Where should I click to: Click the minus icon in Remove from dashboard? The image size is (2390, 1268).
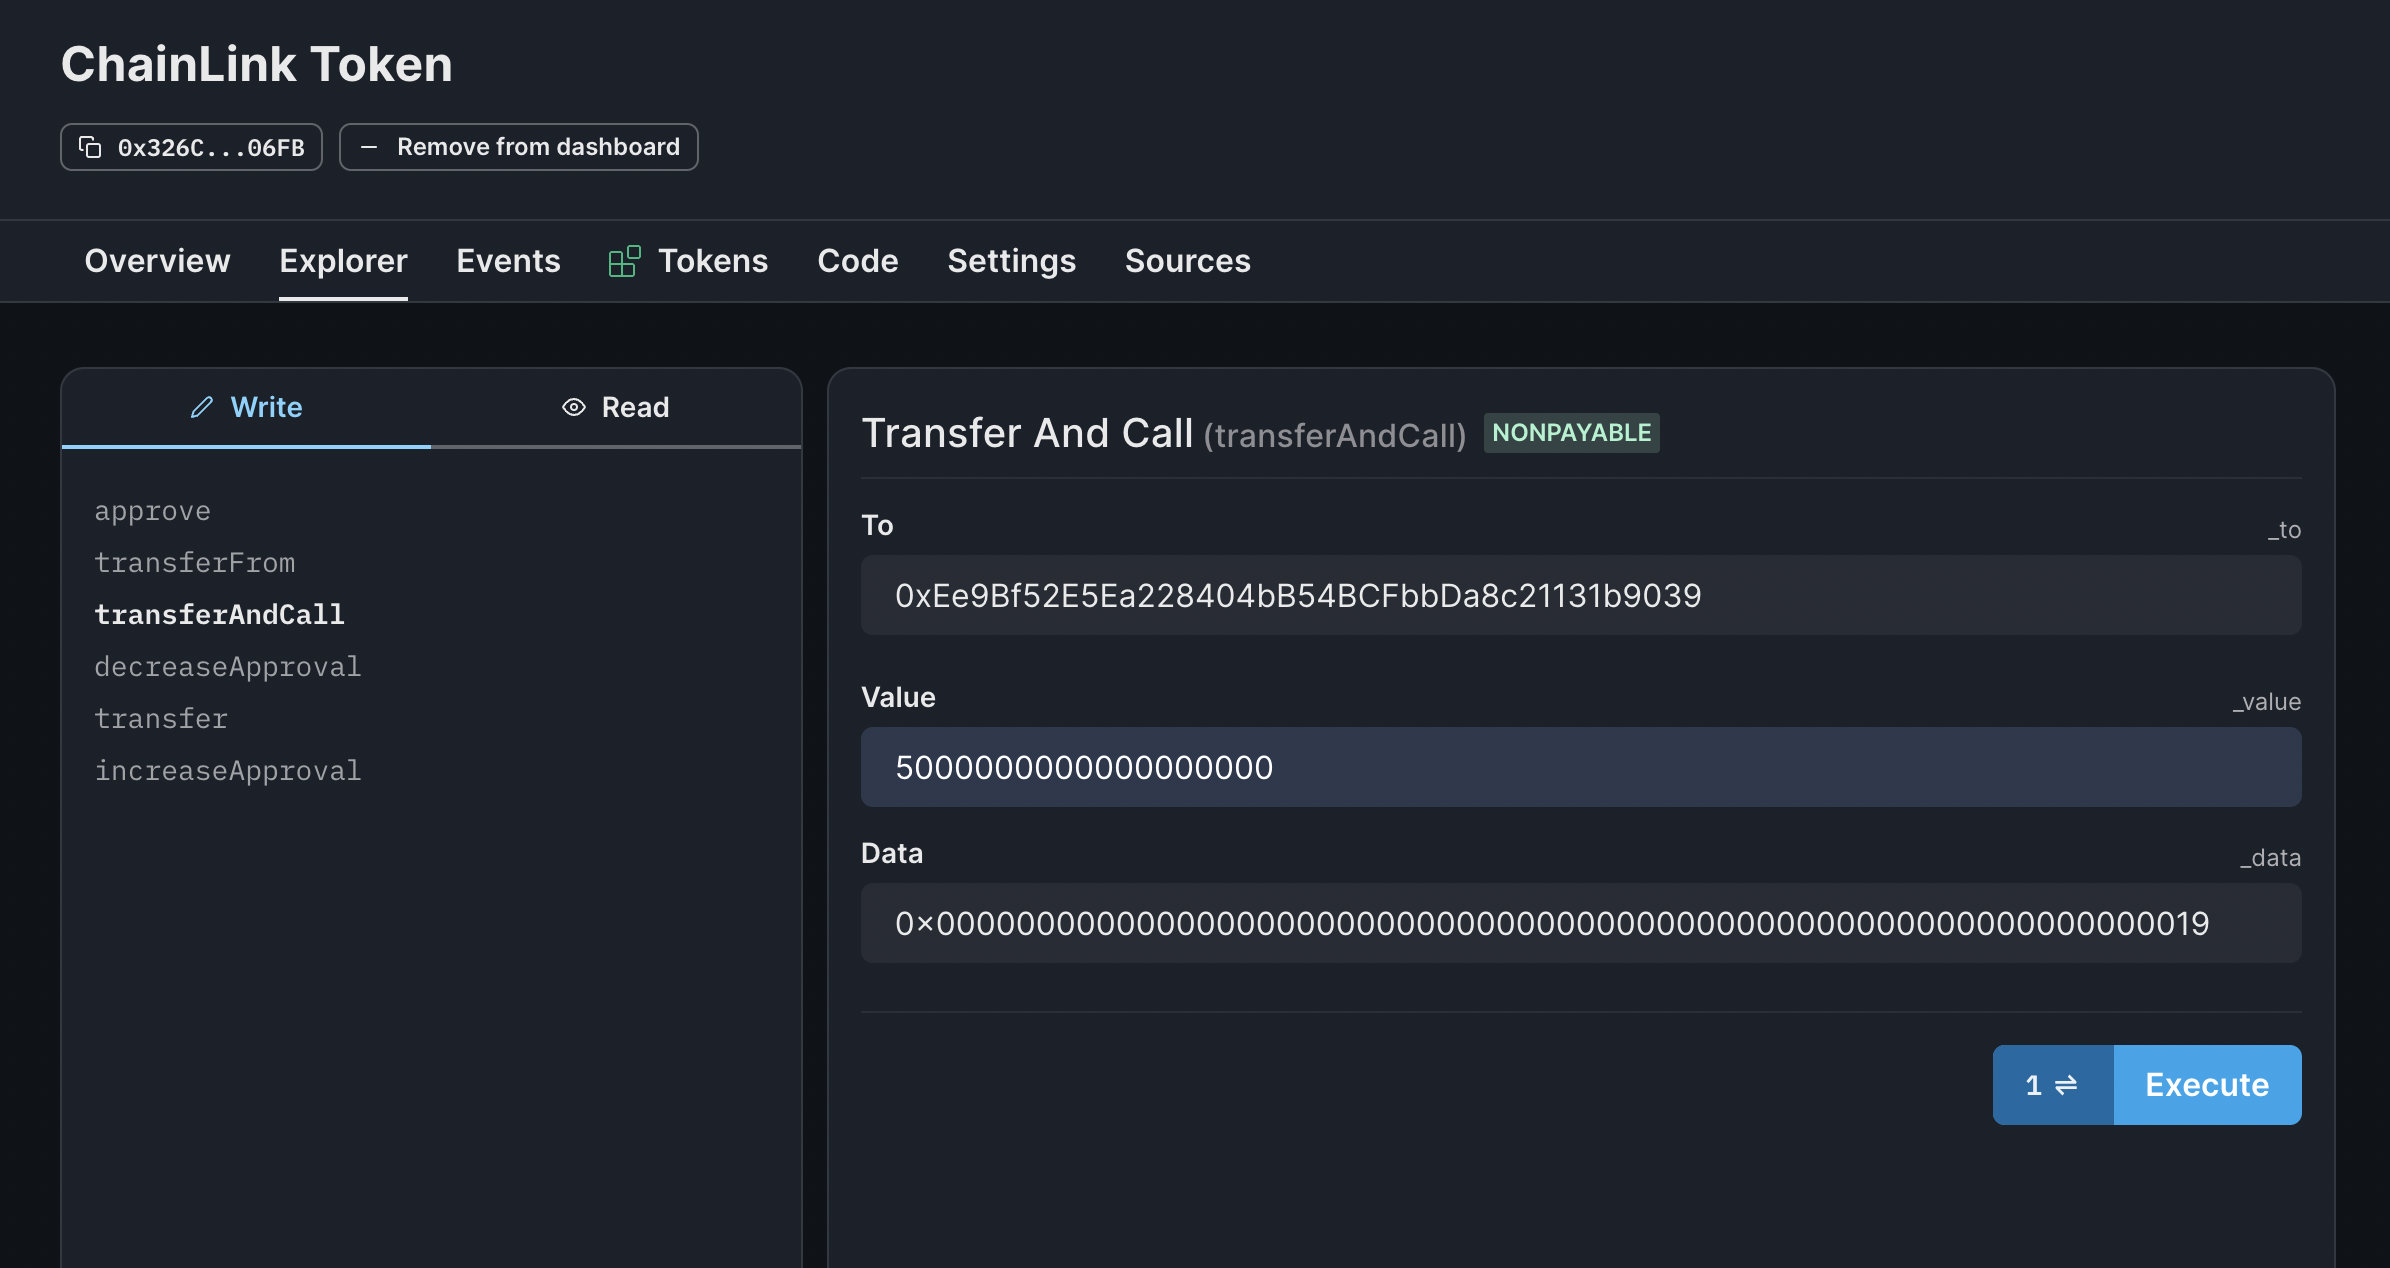[x=368, y=146]
